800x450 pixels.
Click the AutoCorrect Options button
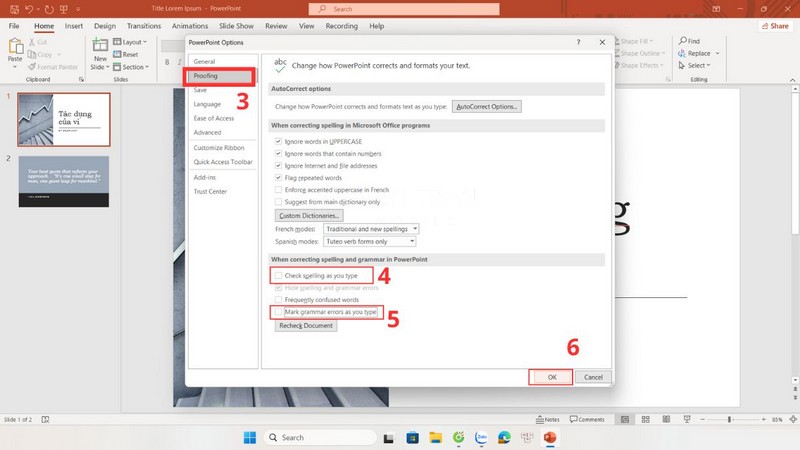click(x=487, y=106)
